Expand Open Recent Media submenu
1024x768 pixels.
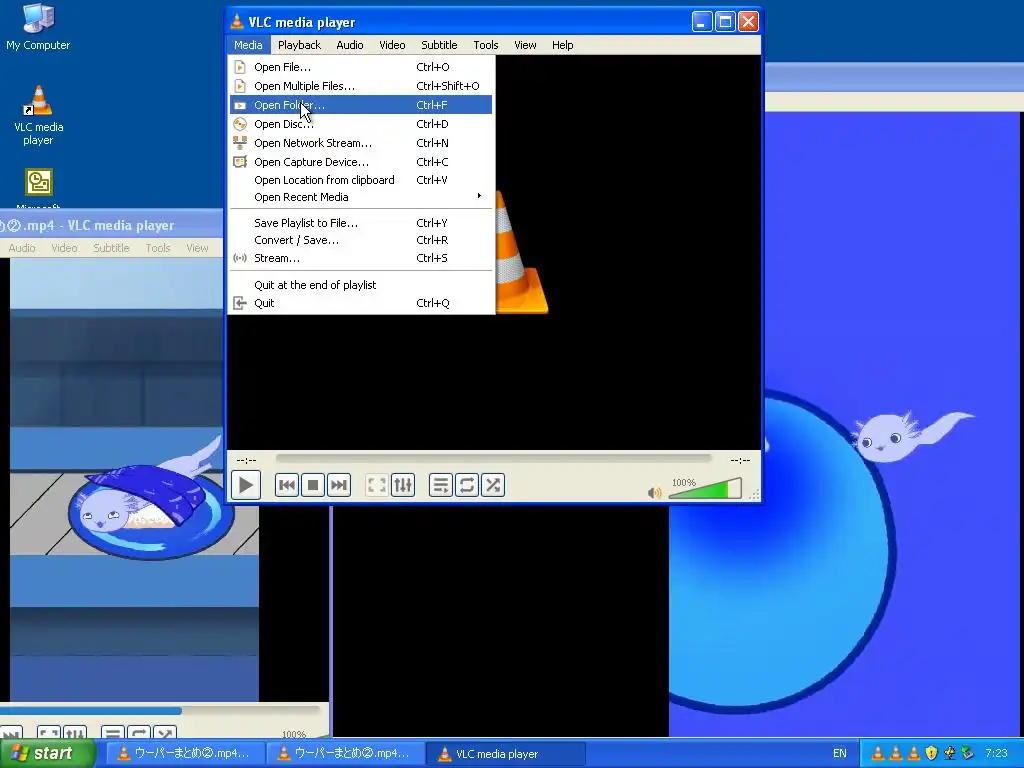point(361,197)
